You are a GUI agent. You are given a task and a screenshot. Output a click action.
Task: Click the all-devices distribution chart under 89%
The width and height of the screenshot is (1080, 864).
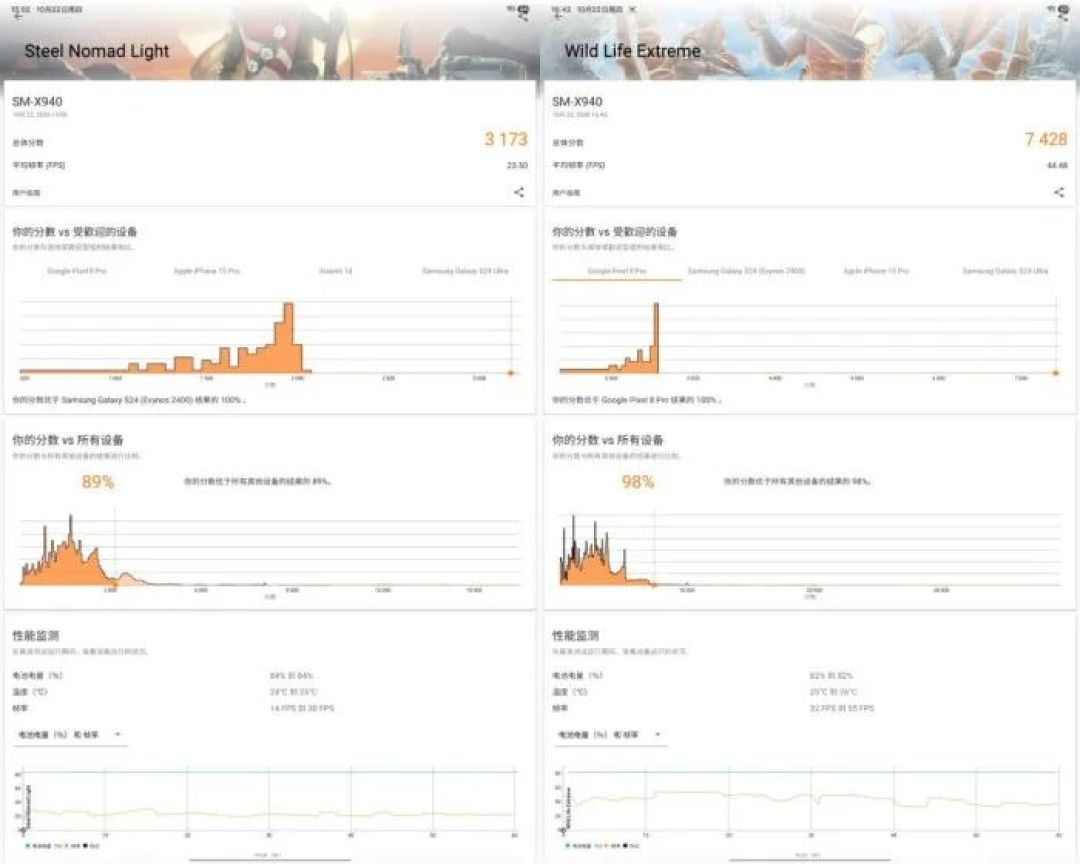(269, 553)
